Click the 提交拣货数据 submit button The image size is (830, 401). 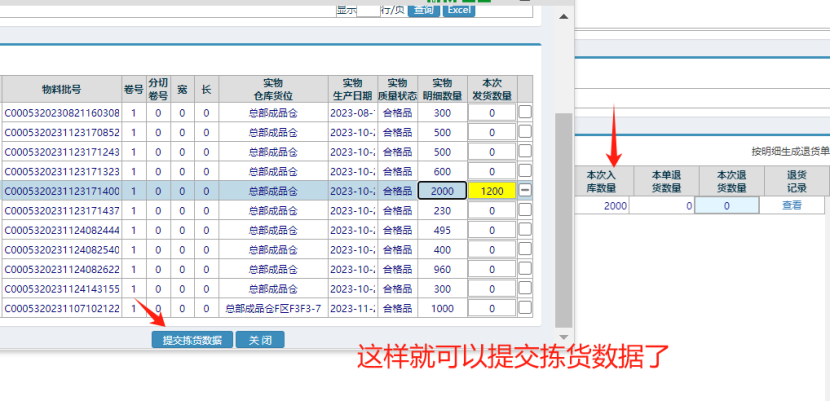193,340
